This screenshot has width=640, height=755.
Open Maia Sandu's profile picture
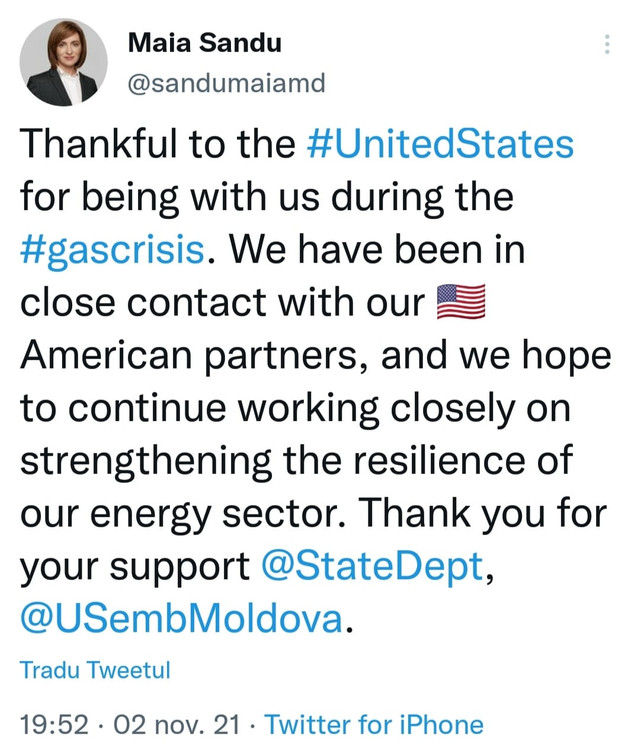click(x=63, y=62)
